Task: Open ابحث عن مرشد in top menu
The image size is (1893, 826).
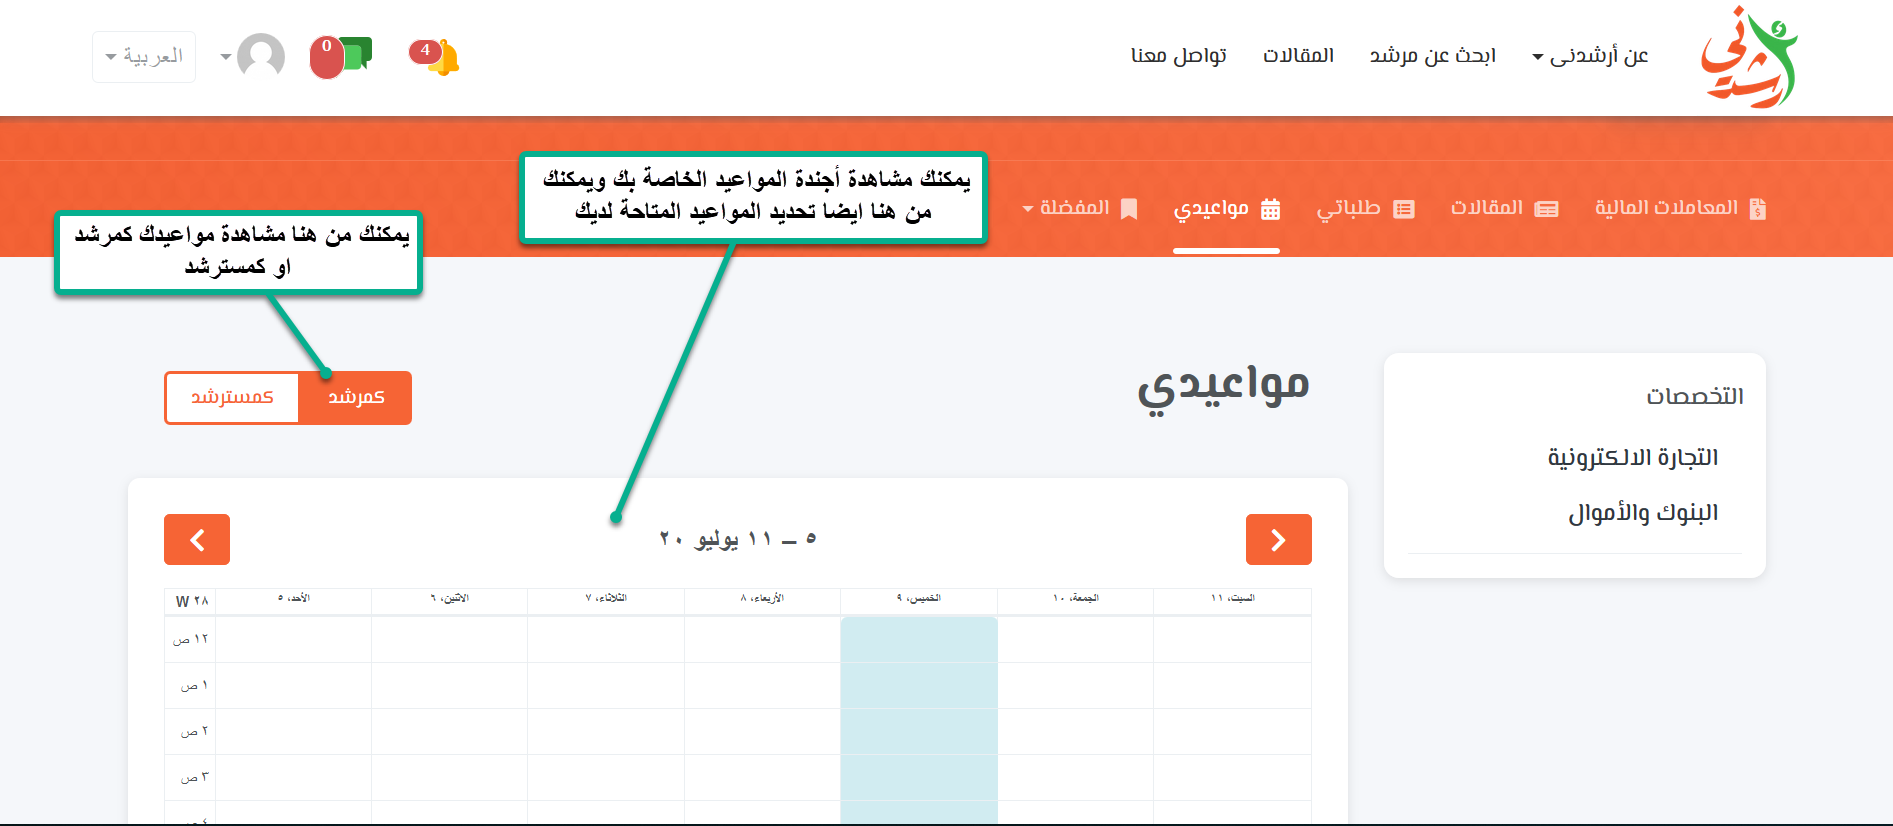Action: click(1432, 56)
